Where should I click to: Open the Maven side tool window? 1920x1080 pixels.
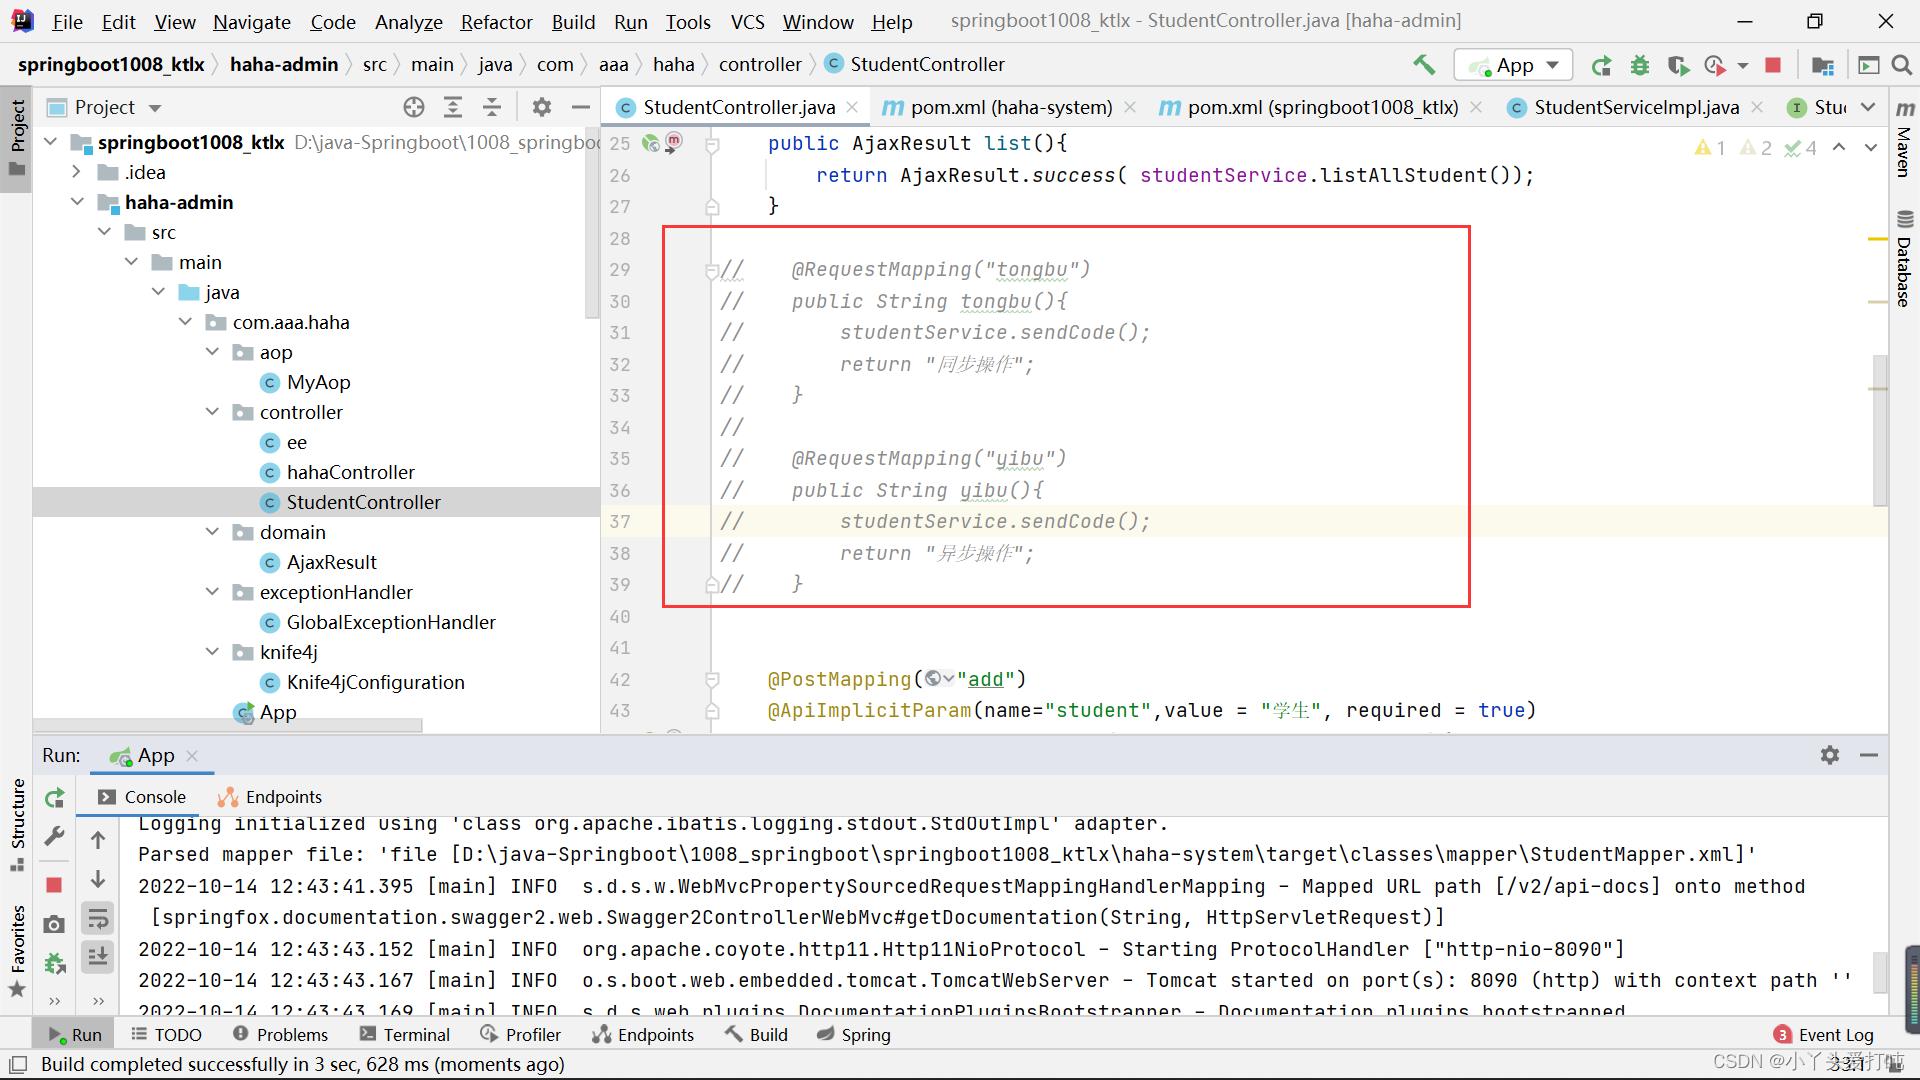pos(1905,138)
